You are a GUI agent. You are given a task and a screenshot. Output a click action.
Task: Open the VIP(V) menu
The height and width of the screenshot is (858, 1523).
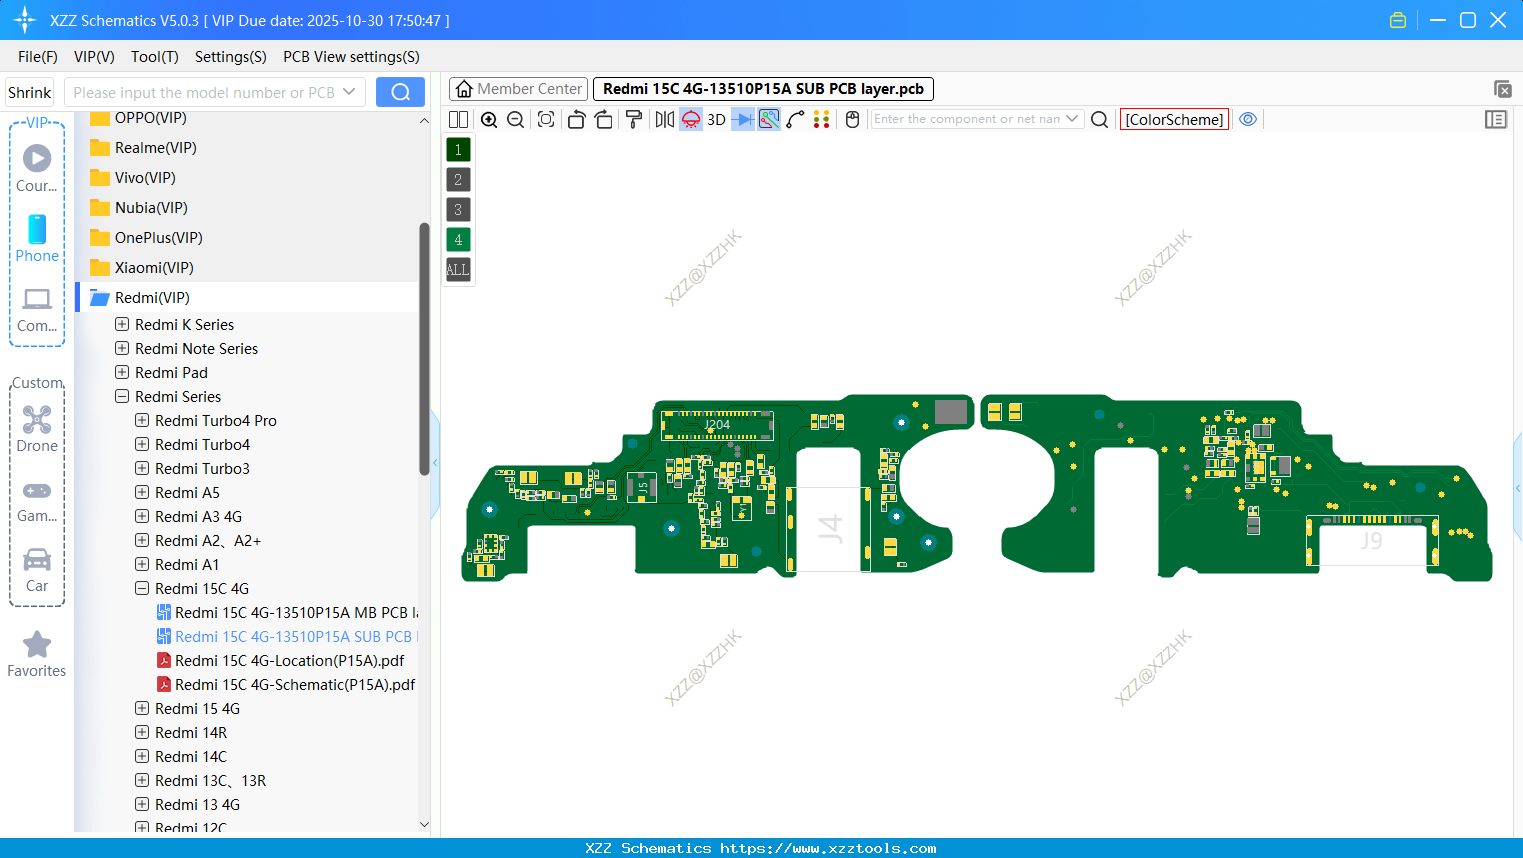[94, 57]
